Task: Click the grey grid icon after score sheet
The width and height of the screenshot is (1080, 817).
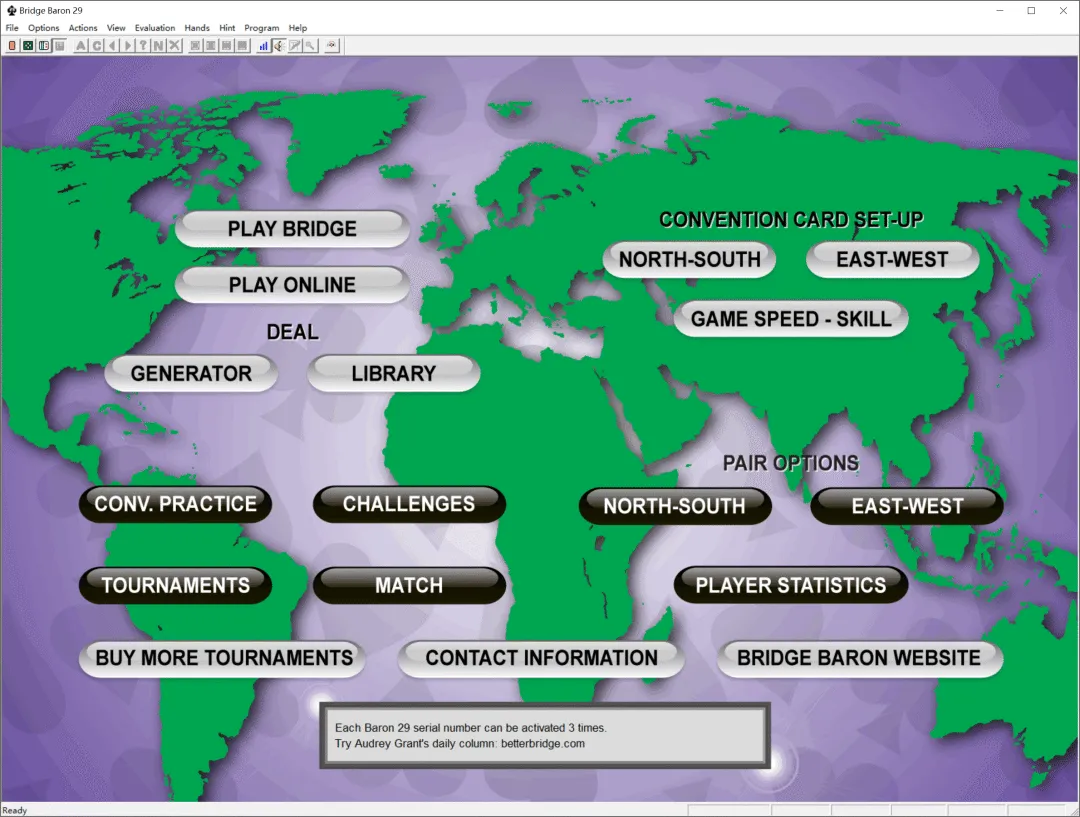Action: point(59,45)
